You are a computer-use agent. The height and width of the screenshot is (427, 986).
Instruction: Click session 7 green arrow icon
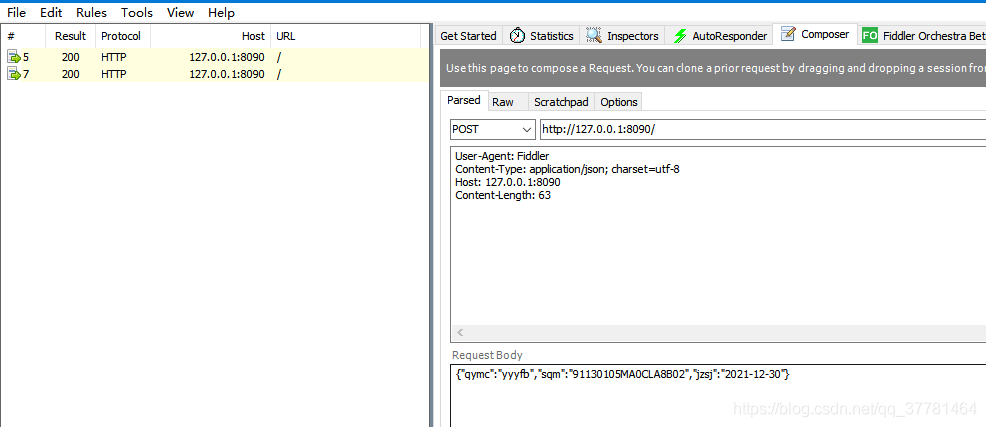(x=14, y=74)
